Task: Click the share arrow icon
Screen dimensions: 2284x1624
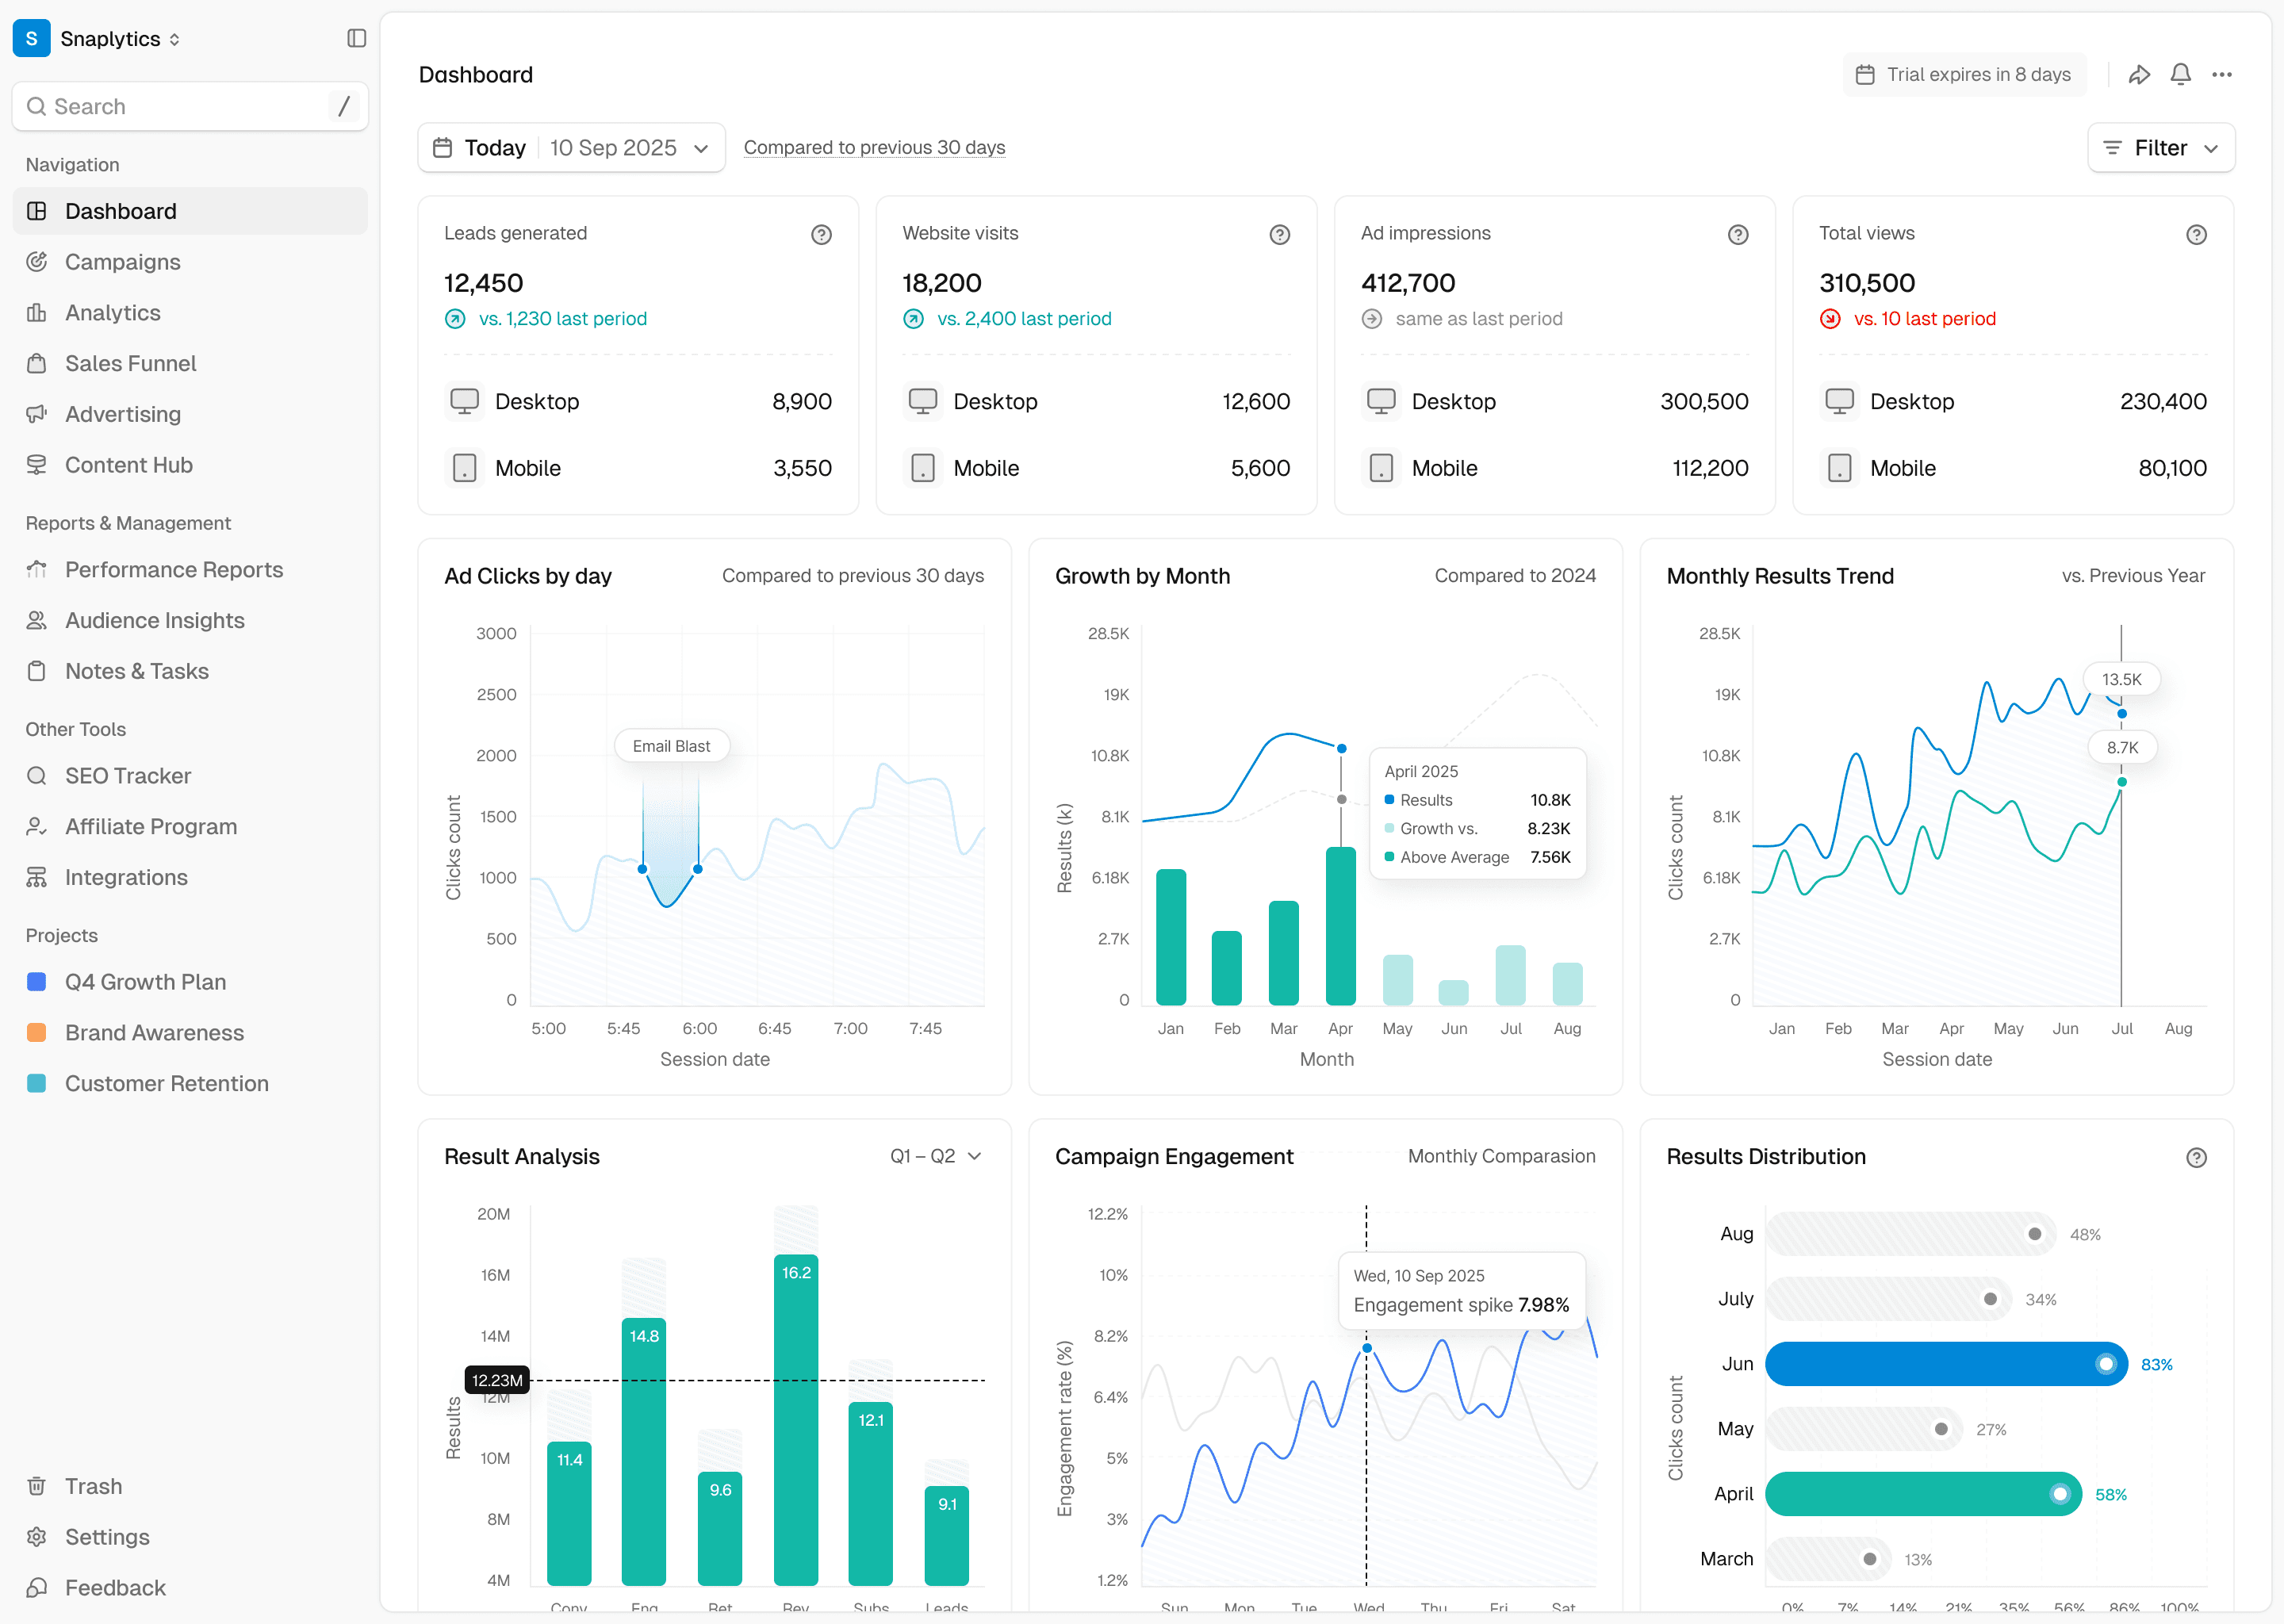Action: click(x=2138, y=75)
